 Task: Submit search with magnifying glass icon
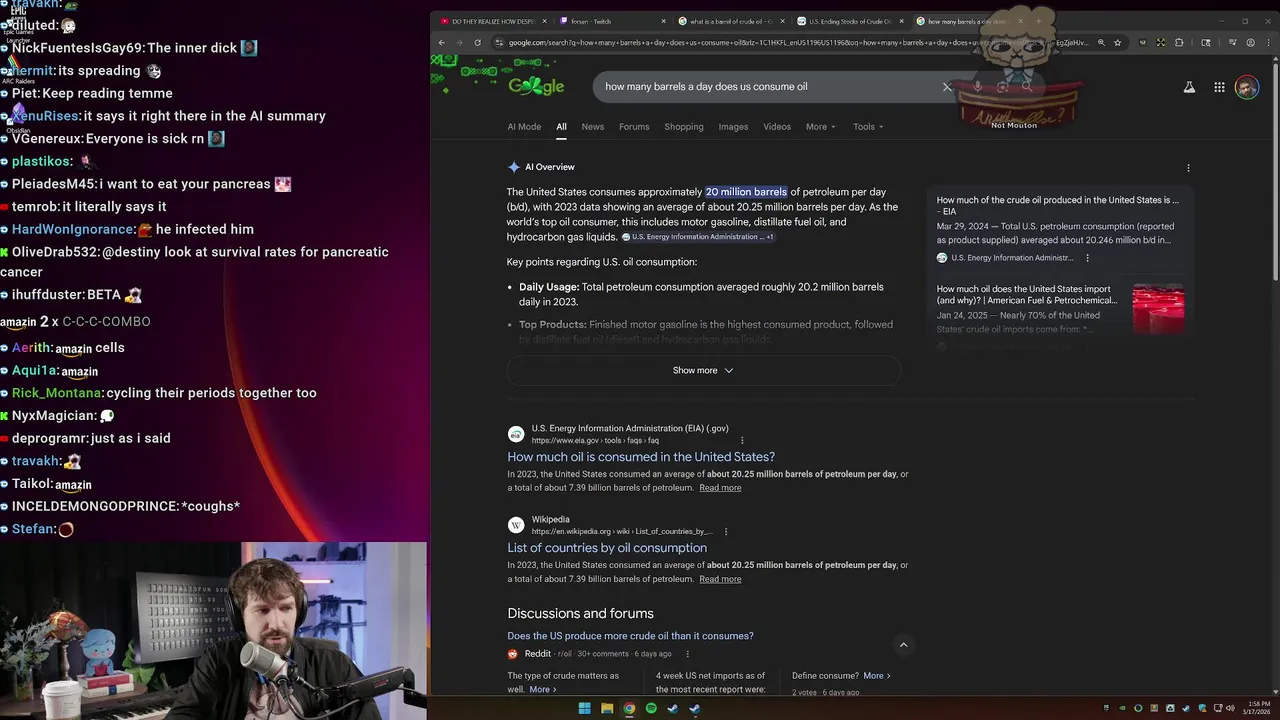point(1027,87)
